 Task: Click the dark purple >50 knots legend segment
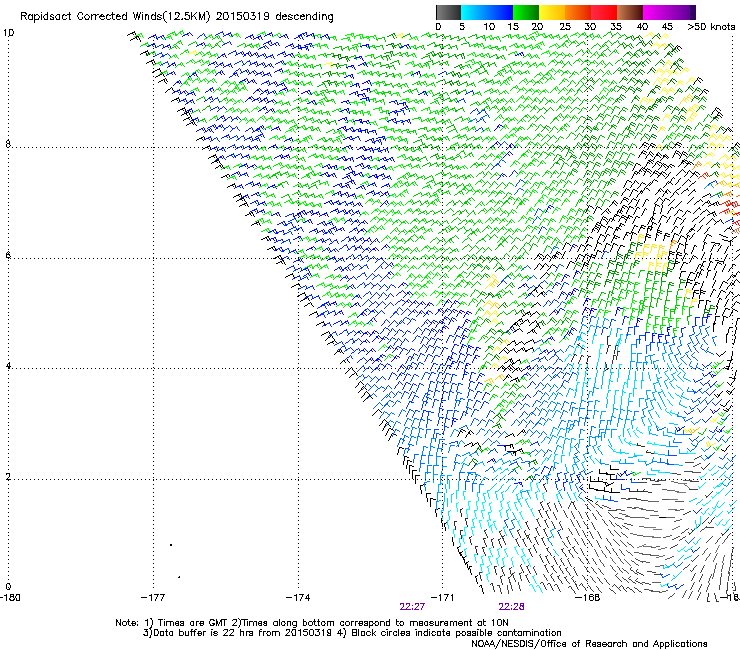click(693, 12)
